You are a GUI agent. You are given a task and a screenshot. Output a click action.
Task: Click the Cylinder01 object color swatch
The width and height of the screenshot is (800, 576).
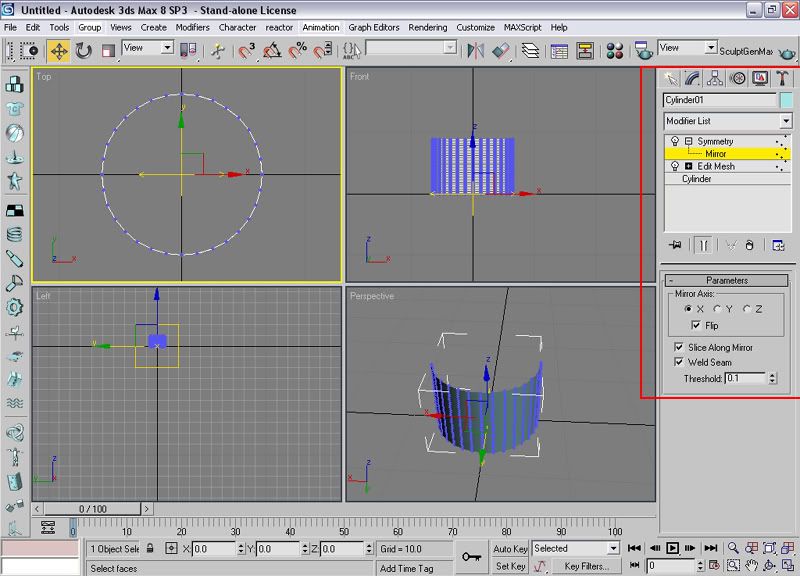pos(786,100)
